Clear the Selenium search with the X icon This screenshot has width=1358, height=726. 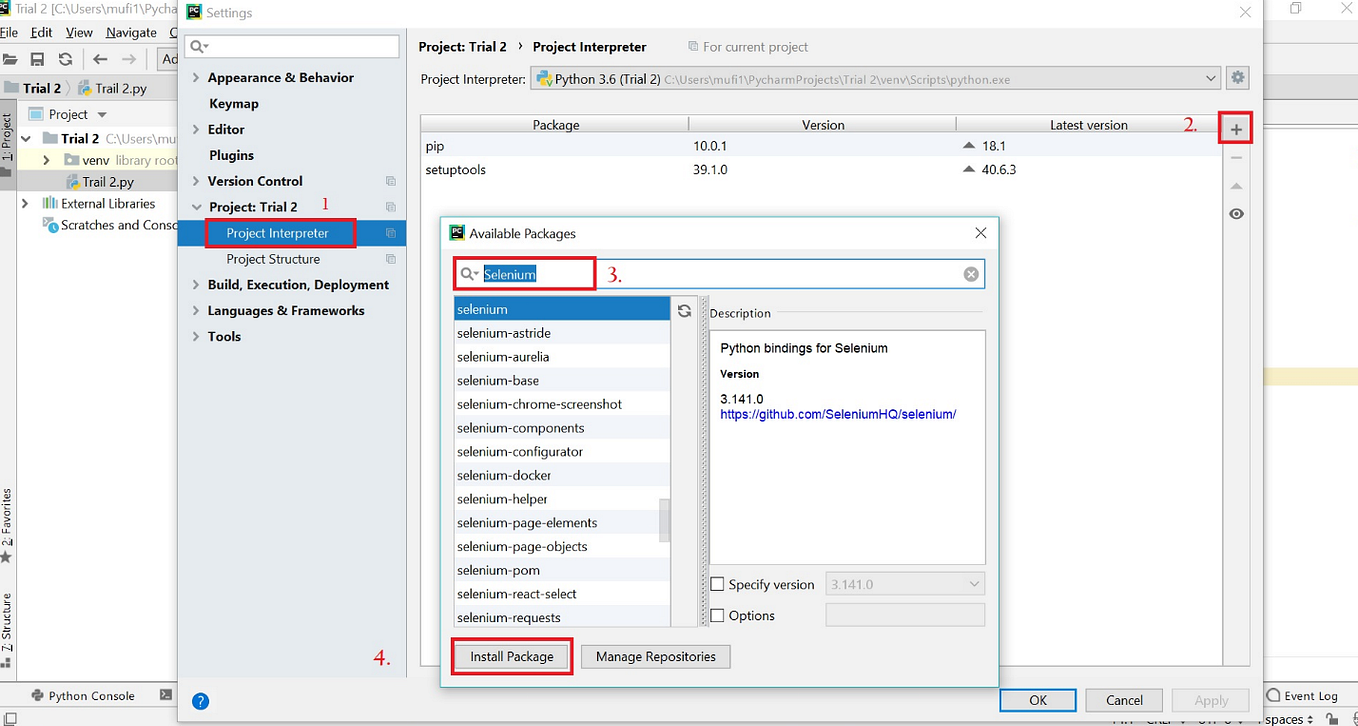tap(970, 273)
